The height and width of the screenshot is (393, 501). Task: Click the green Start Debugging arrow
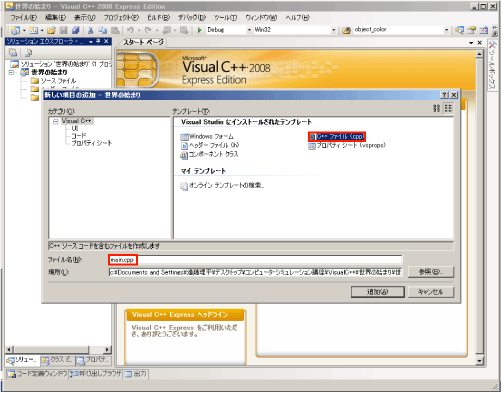(x=199, y=30)
